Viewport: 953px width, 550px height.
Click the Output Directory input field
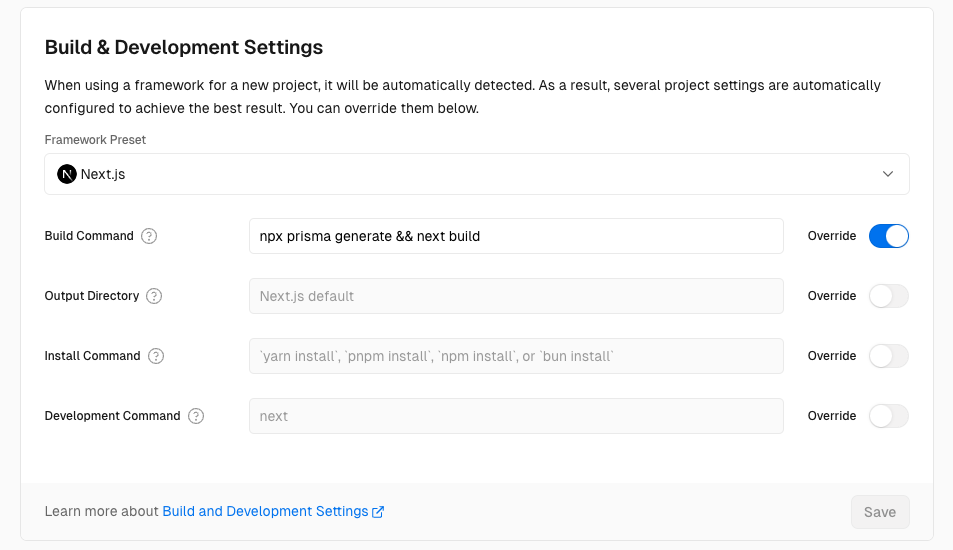[x=516, y=296]
